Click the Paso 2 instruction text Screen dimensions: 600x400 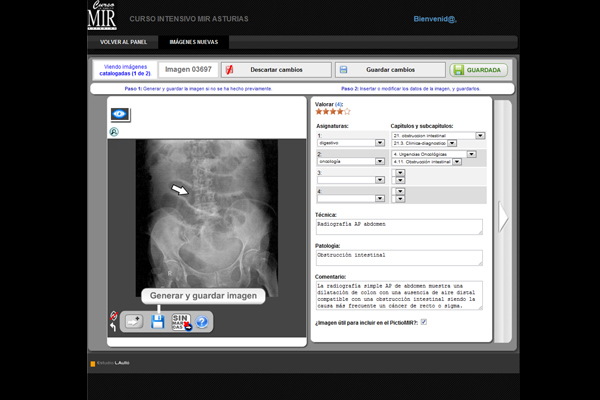click(x=411, y=89)
